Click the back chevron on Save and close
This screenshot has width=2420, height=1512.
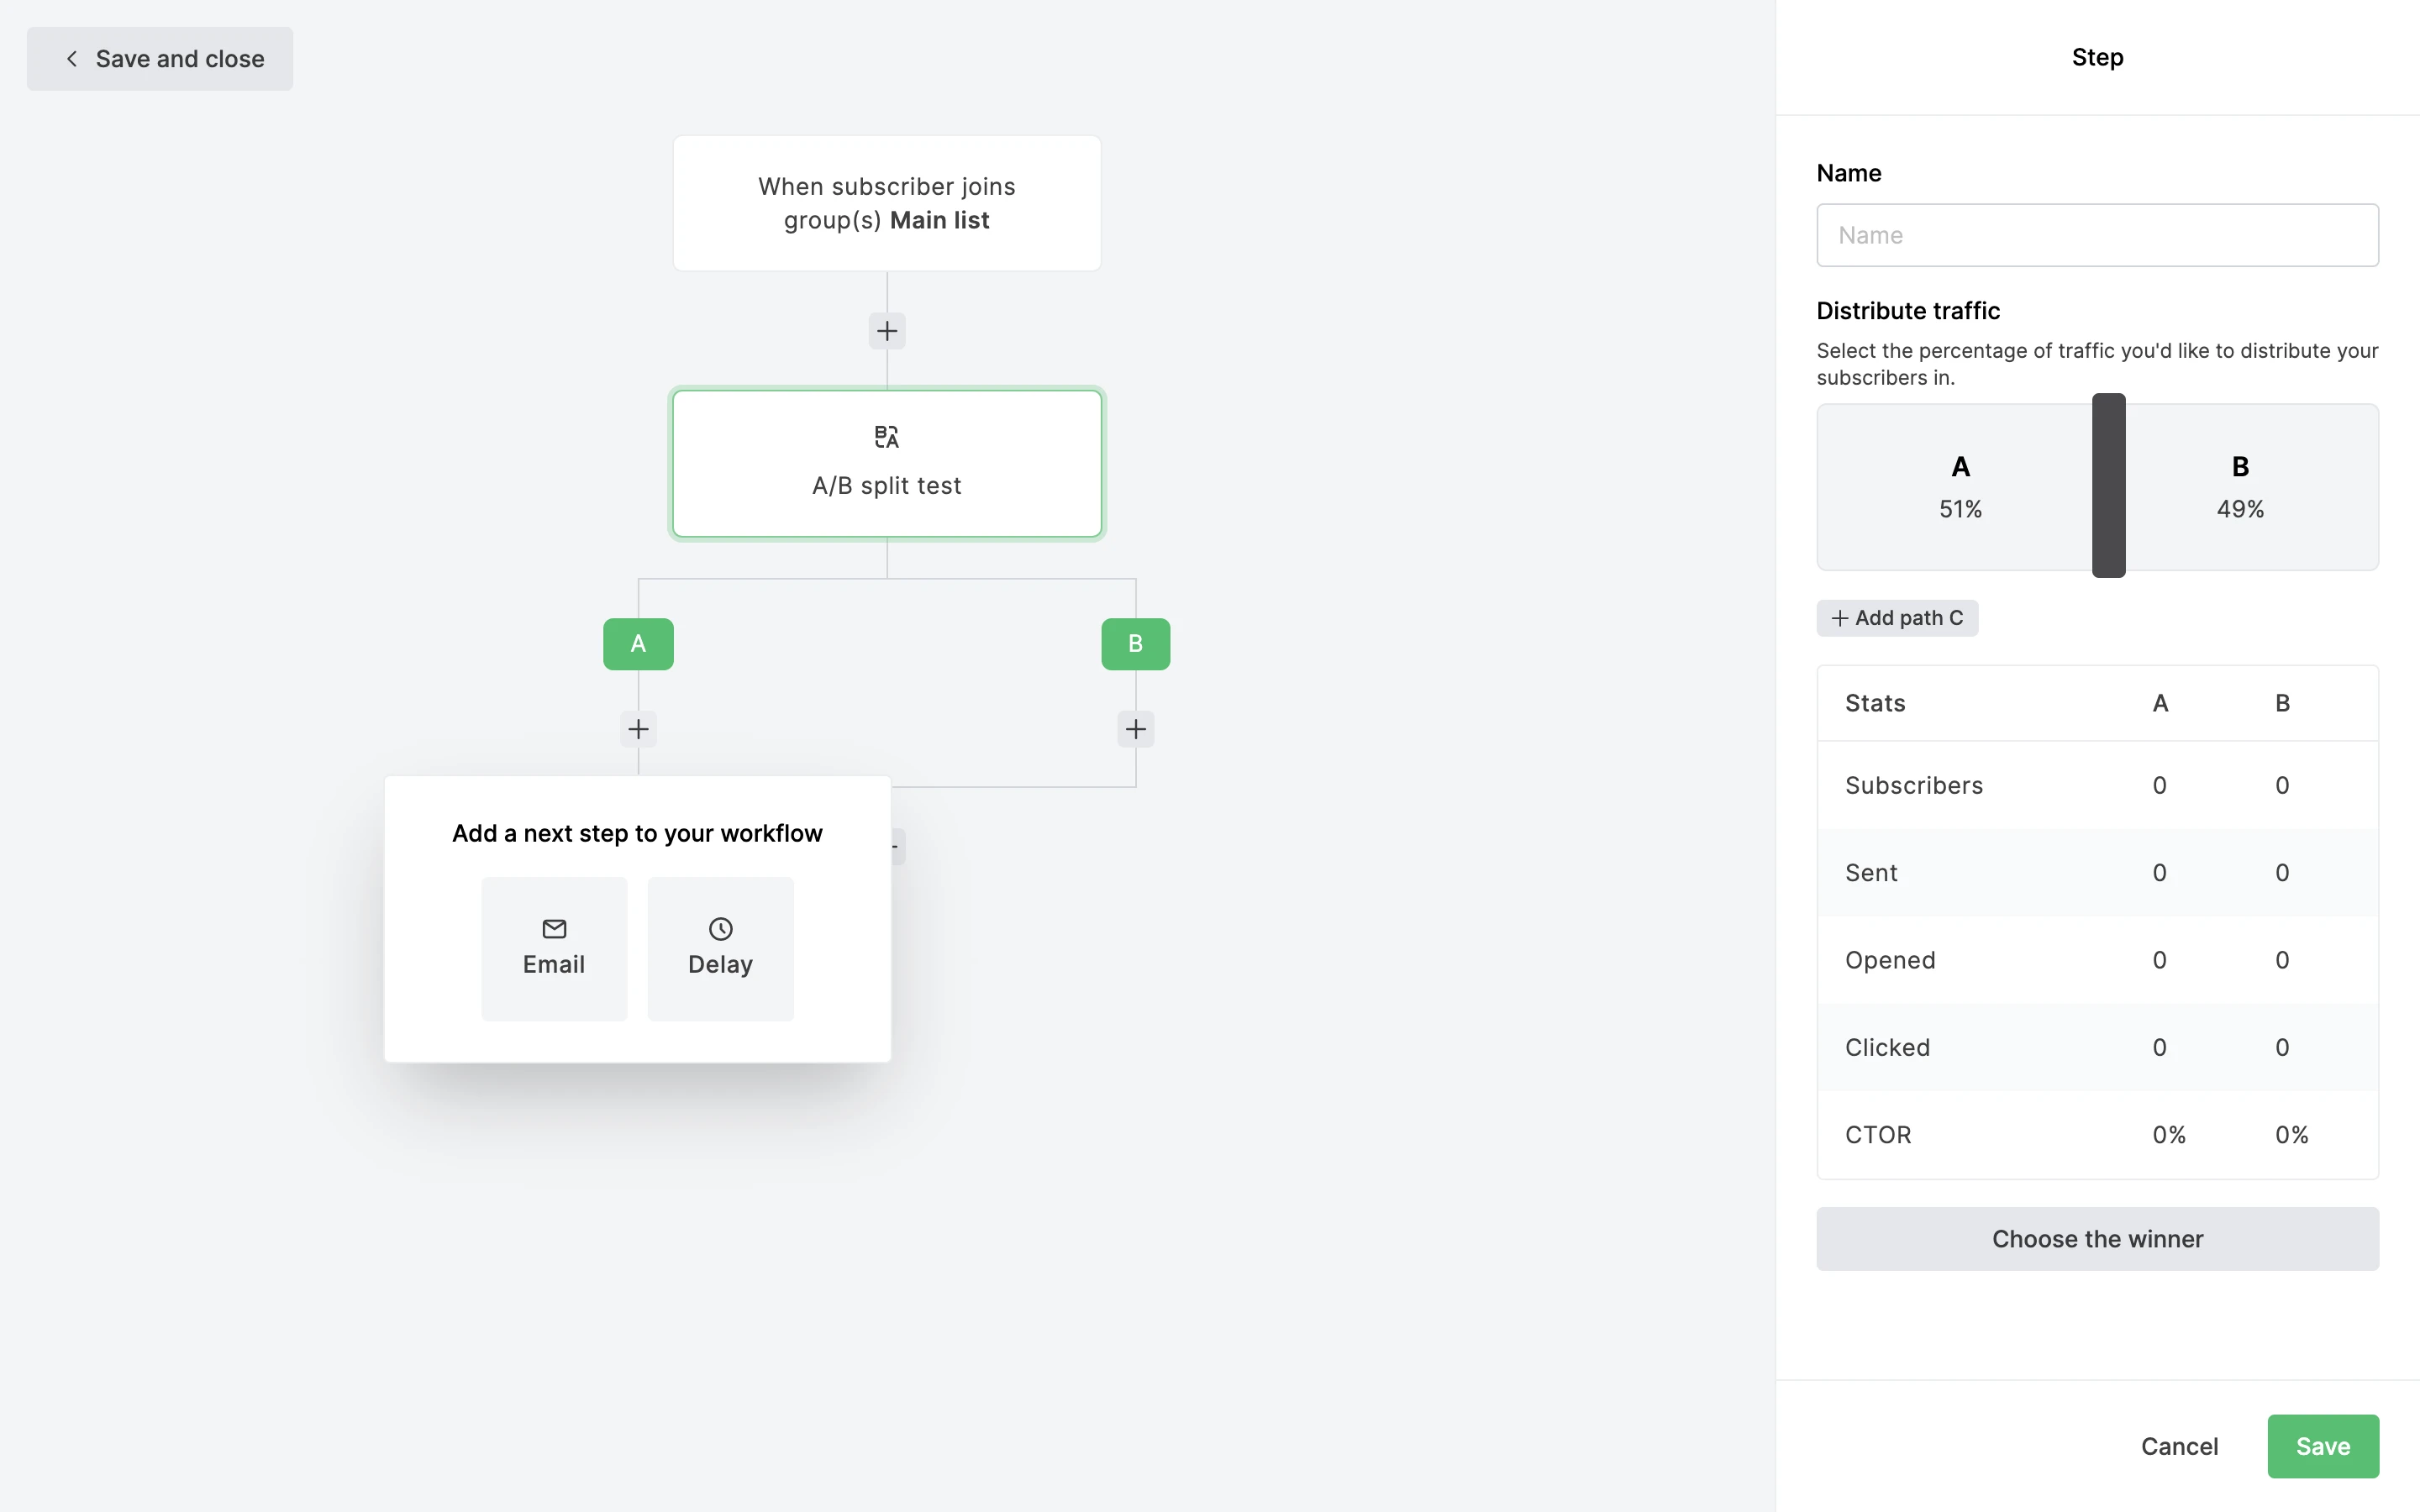click(x=72, y=59)
